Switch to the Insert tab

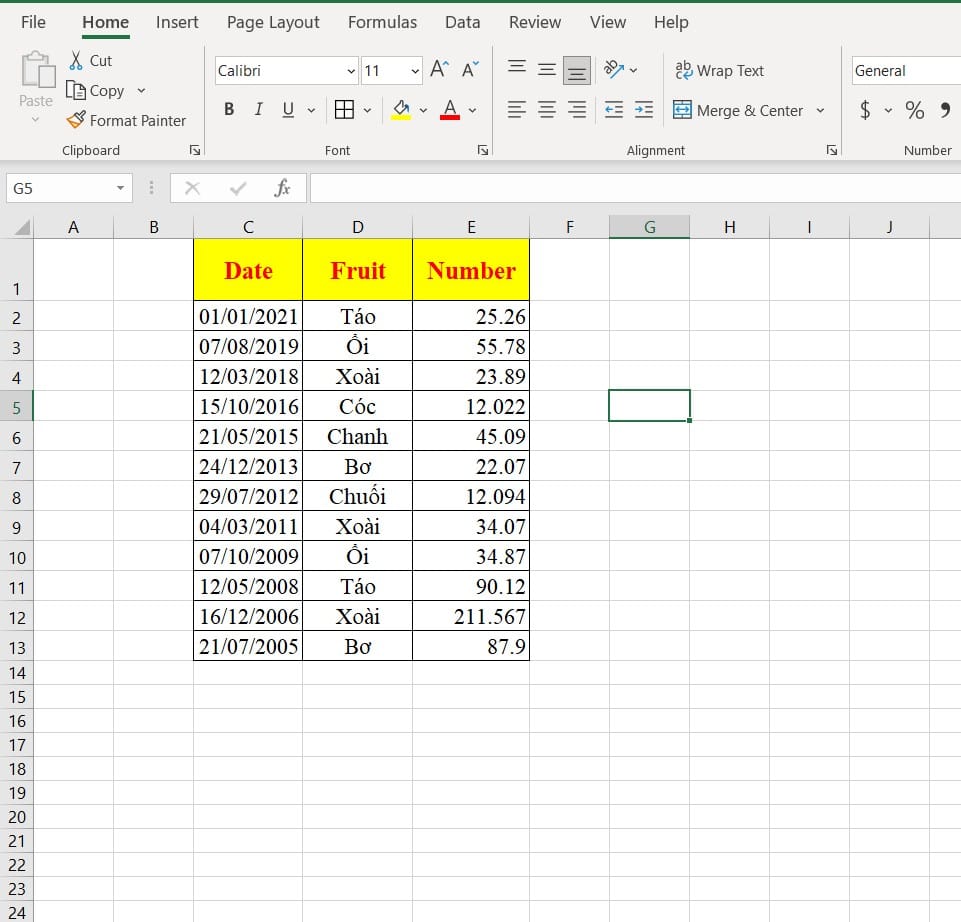[x=177, y=22]
